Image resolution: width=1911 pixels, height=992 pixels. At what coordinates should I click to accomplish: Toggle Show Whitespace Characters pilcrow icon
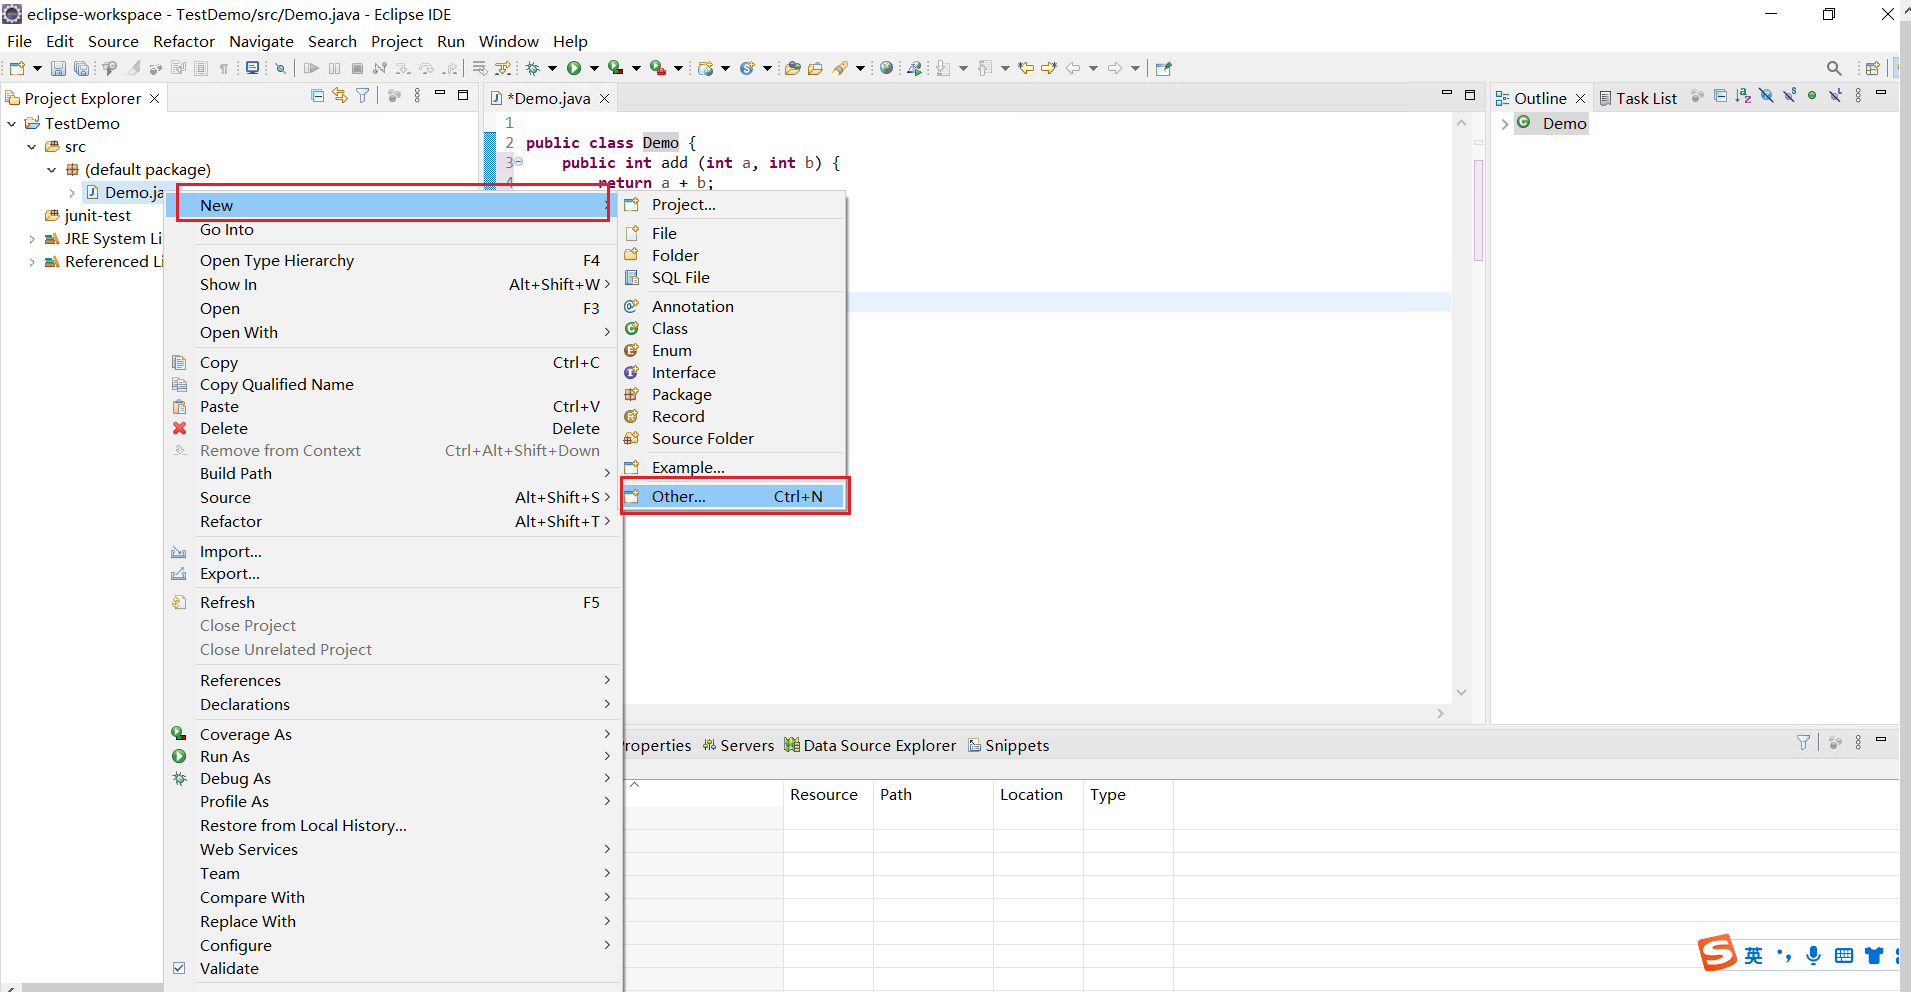point(224,68)
